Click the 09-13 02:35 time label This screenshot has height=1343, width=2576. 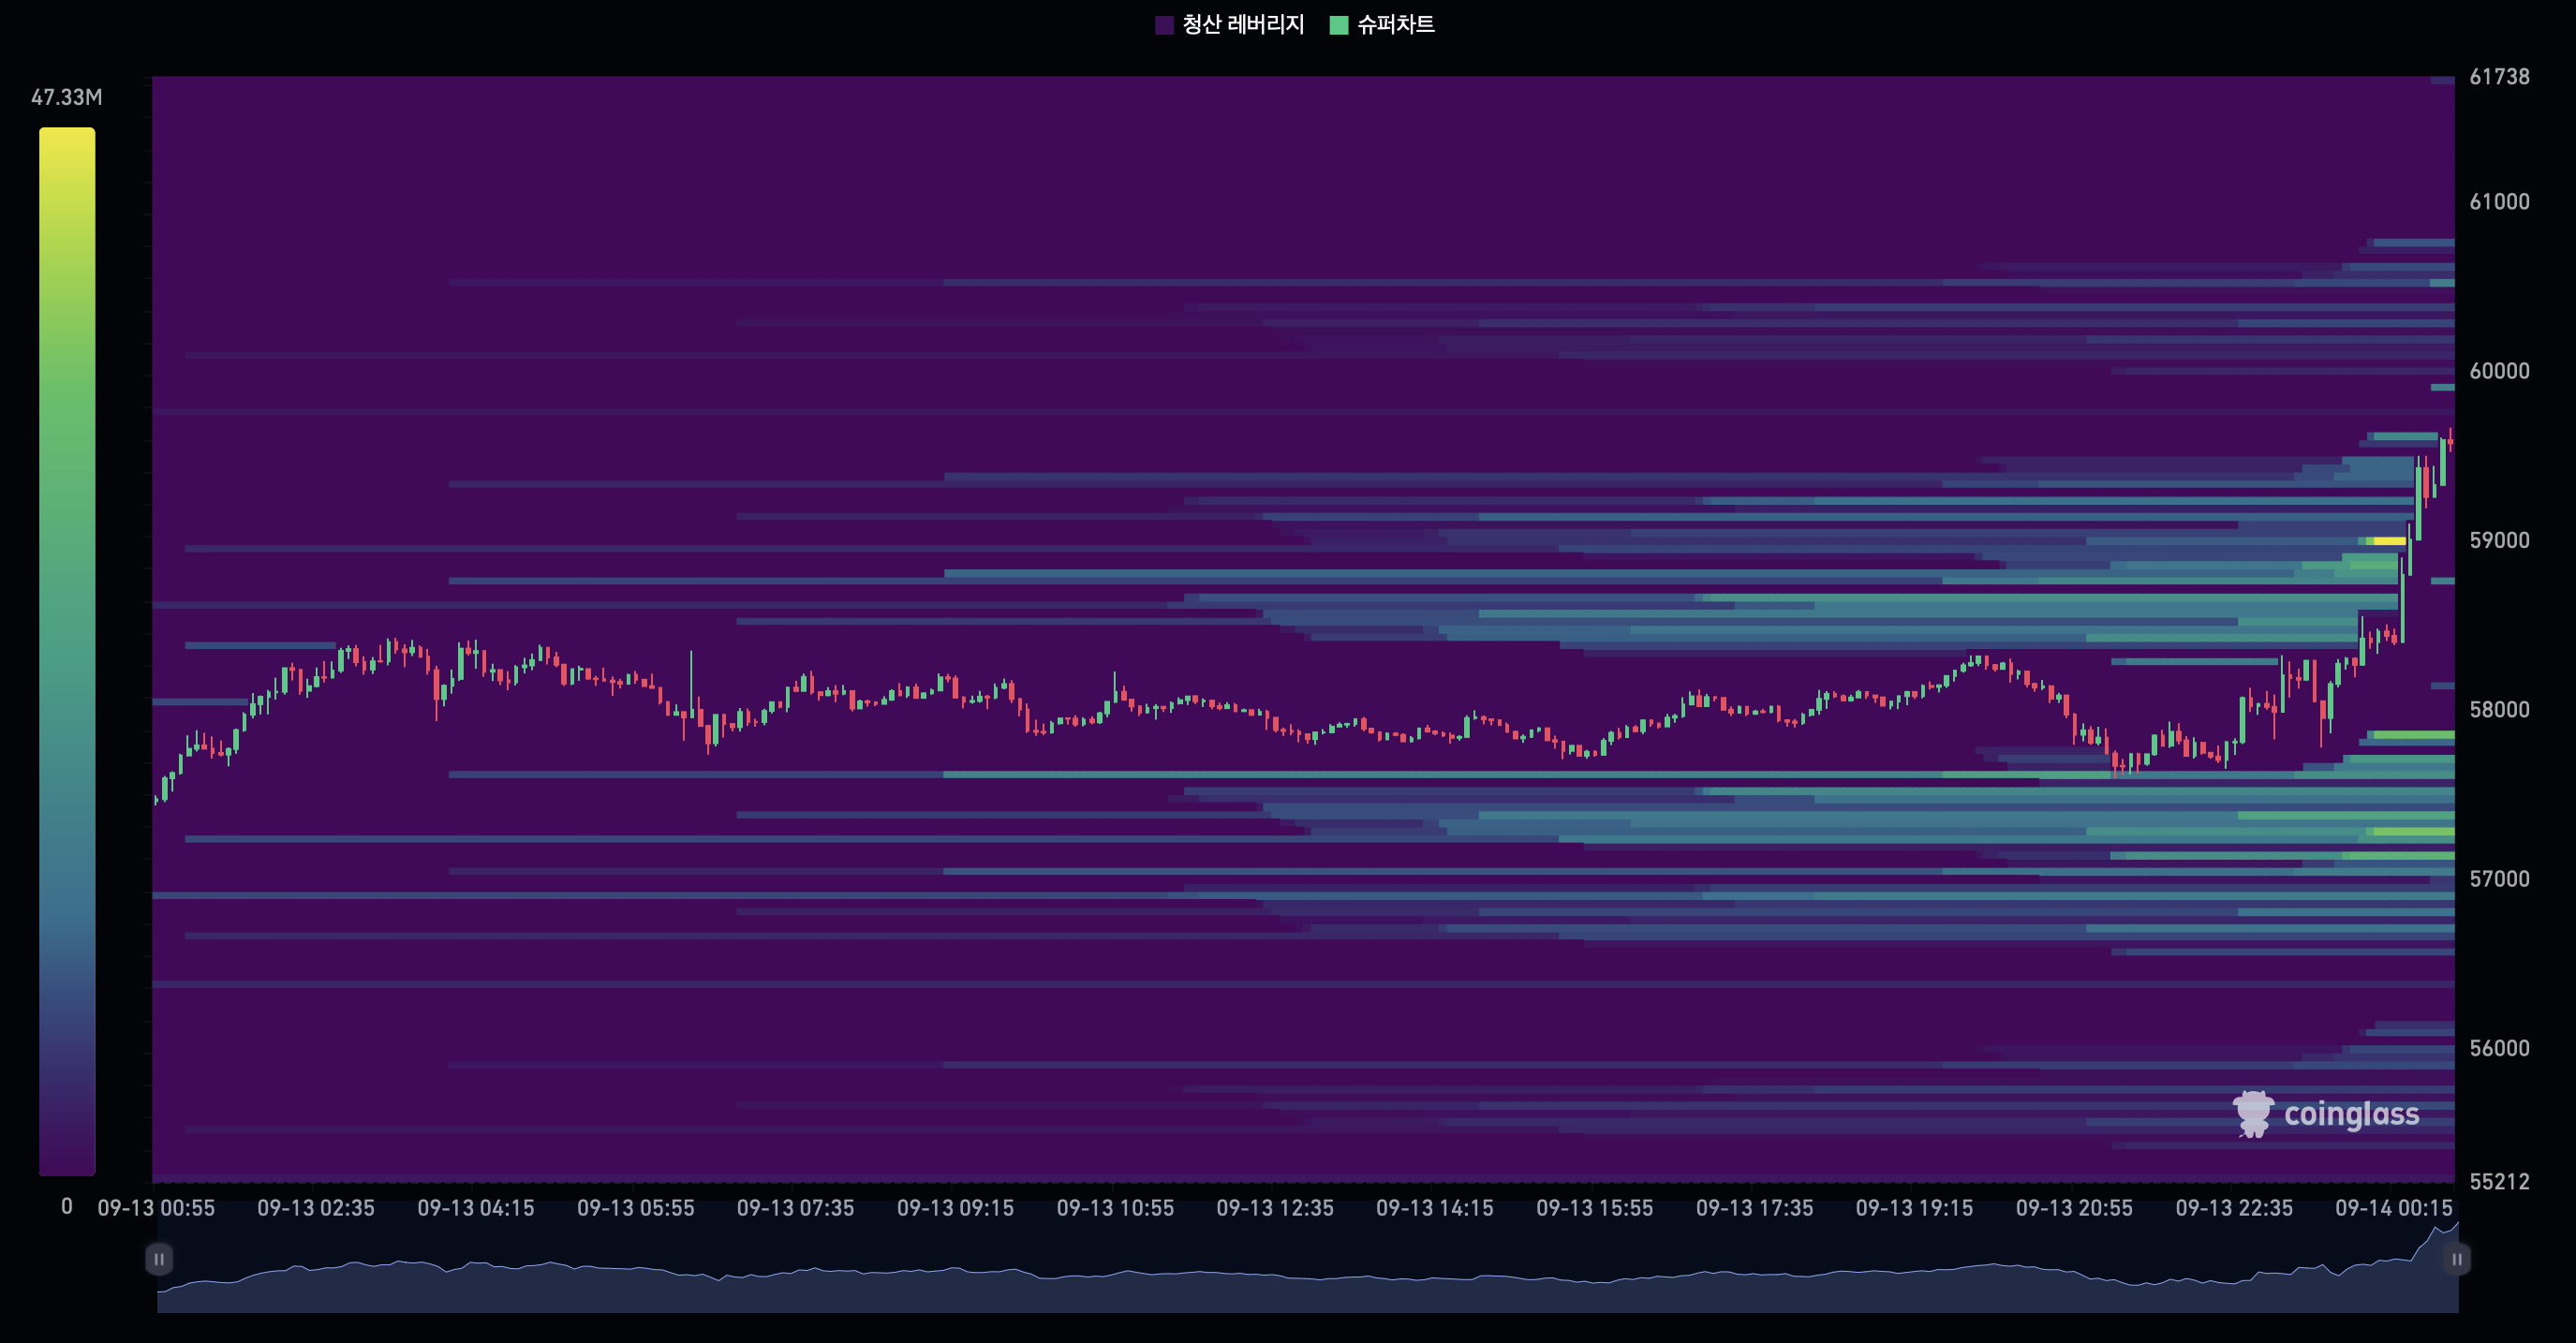point(316,1208)
